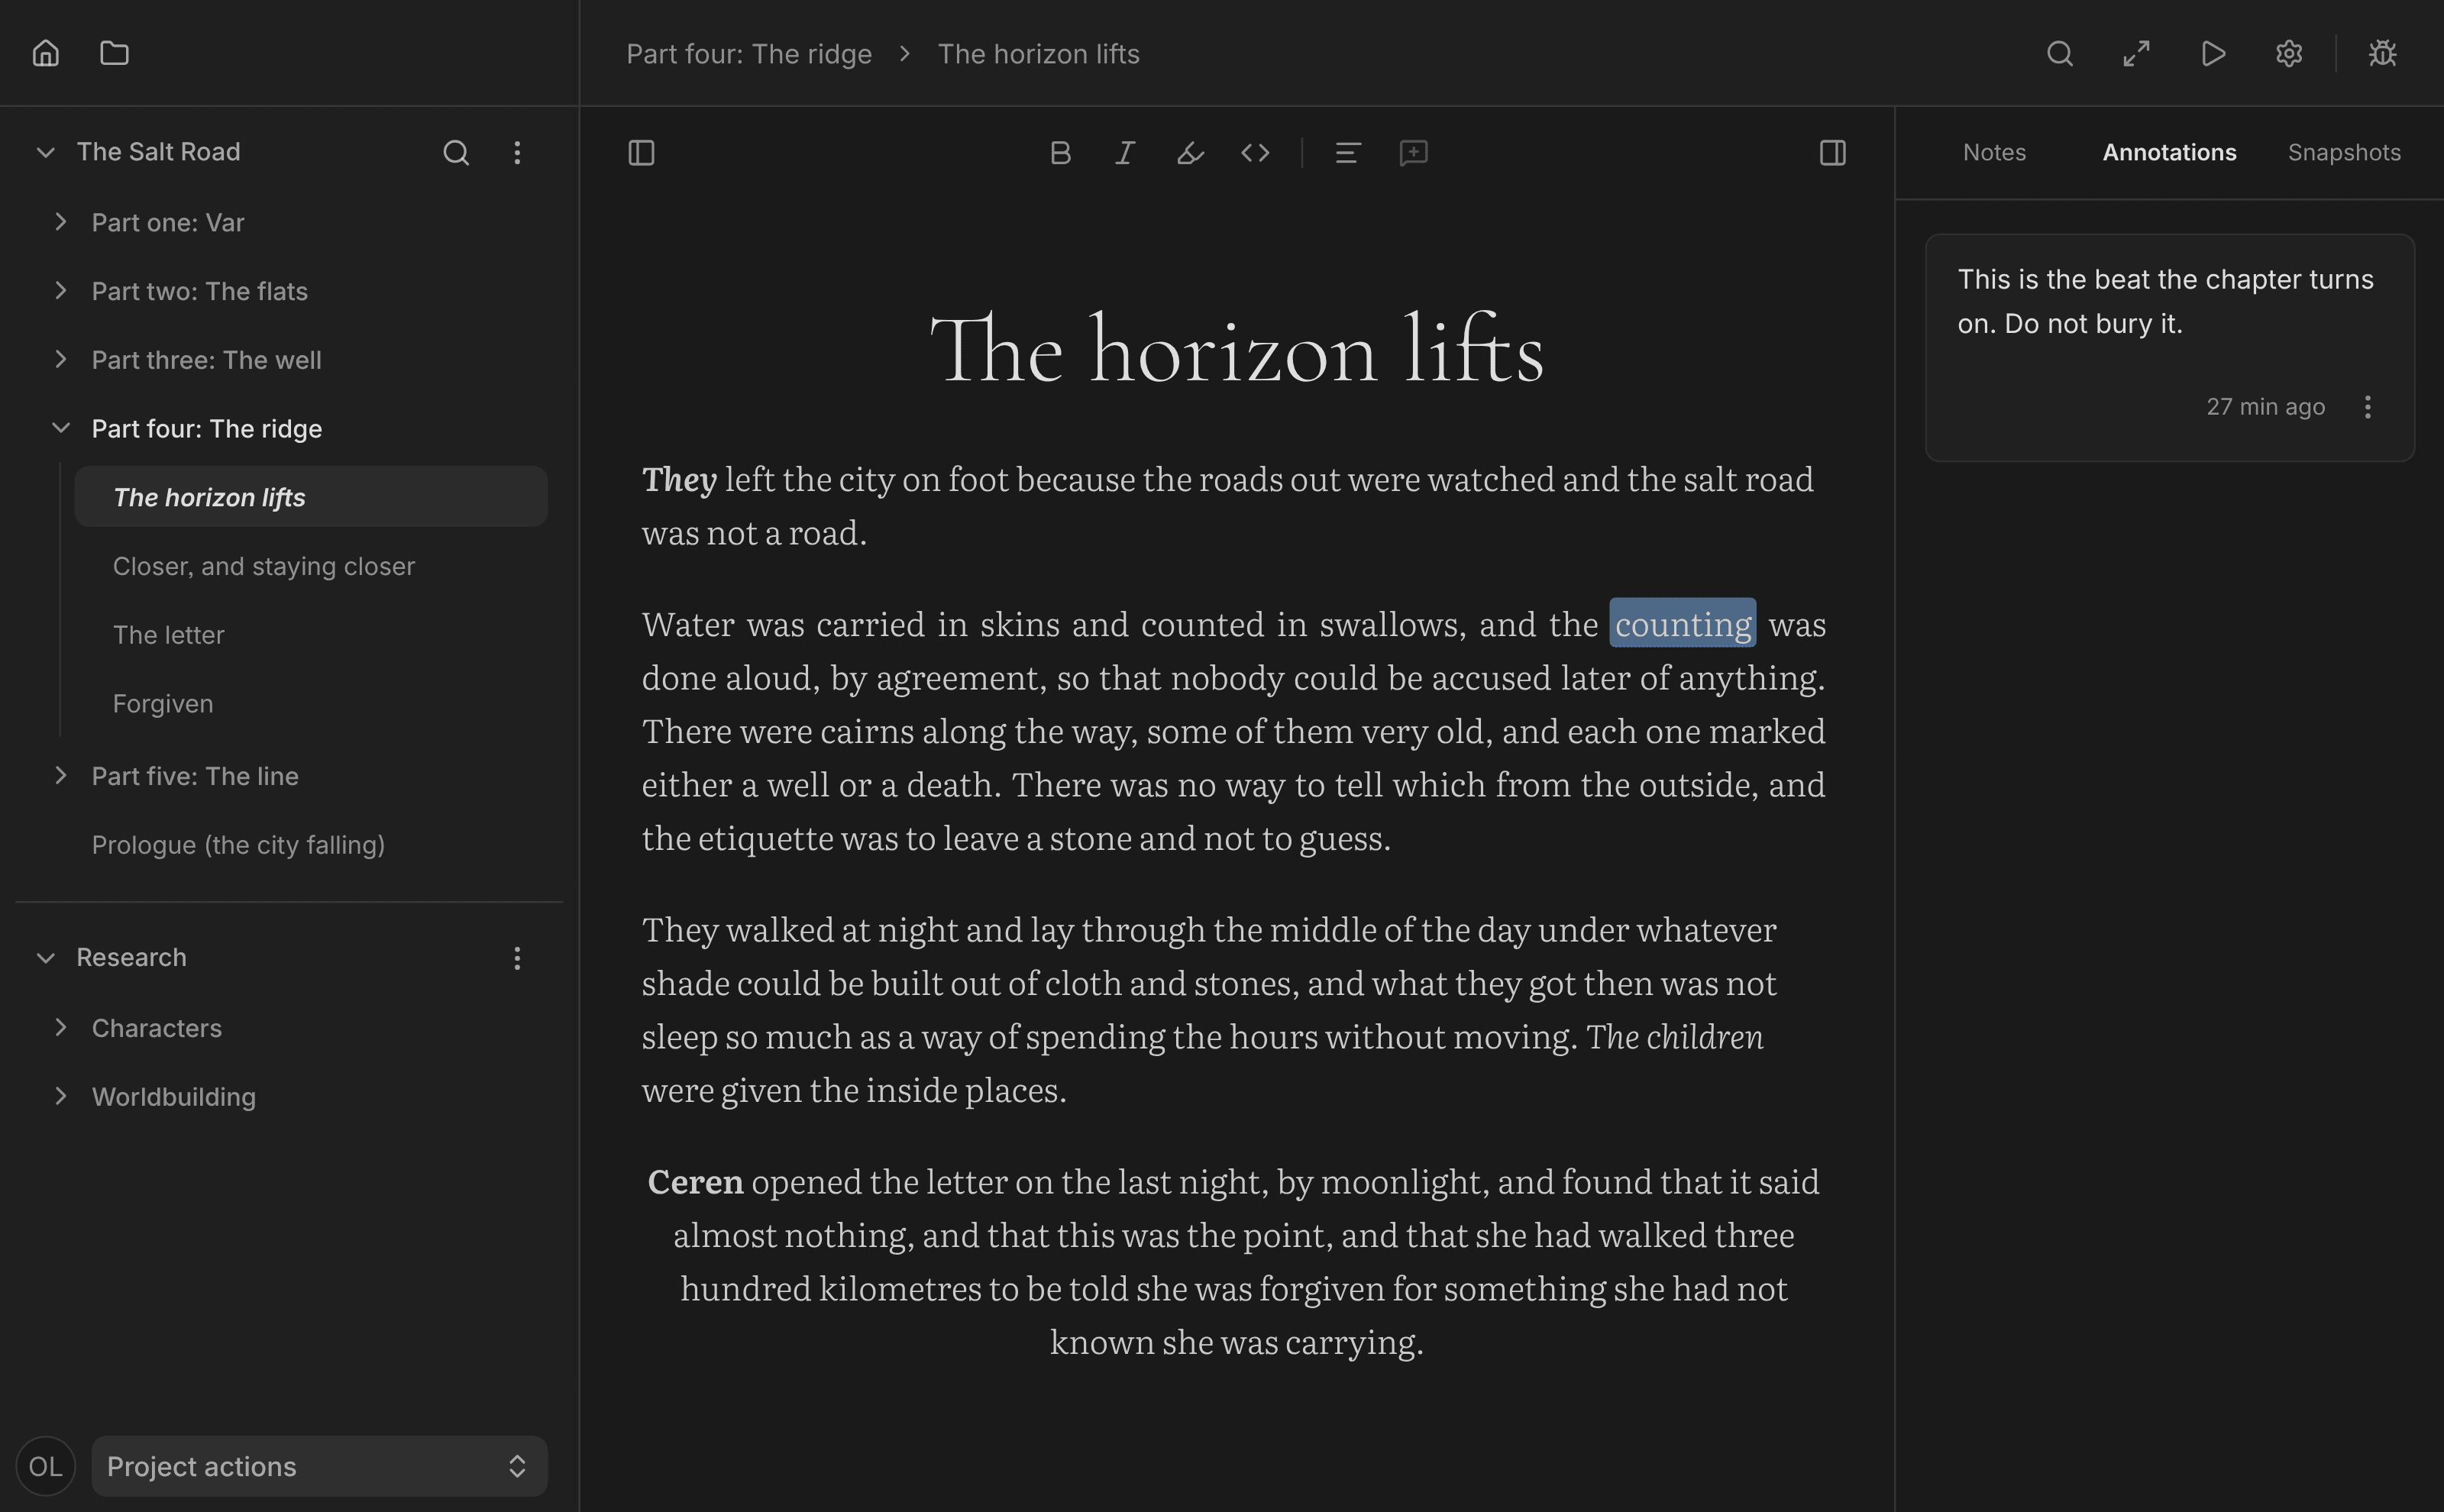
Task: Open the projects folder icon
Action: click(115, 53)
